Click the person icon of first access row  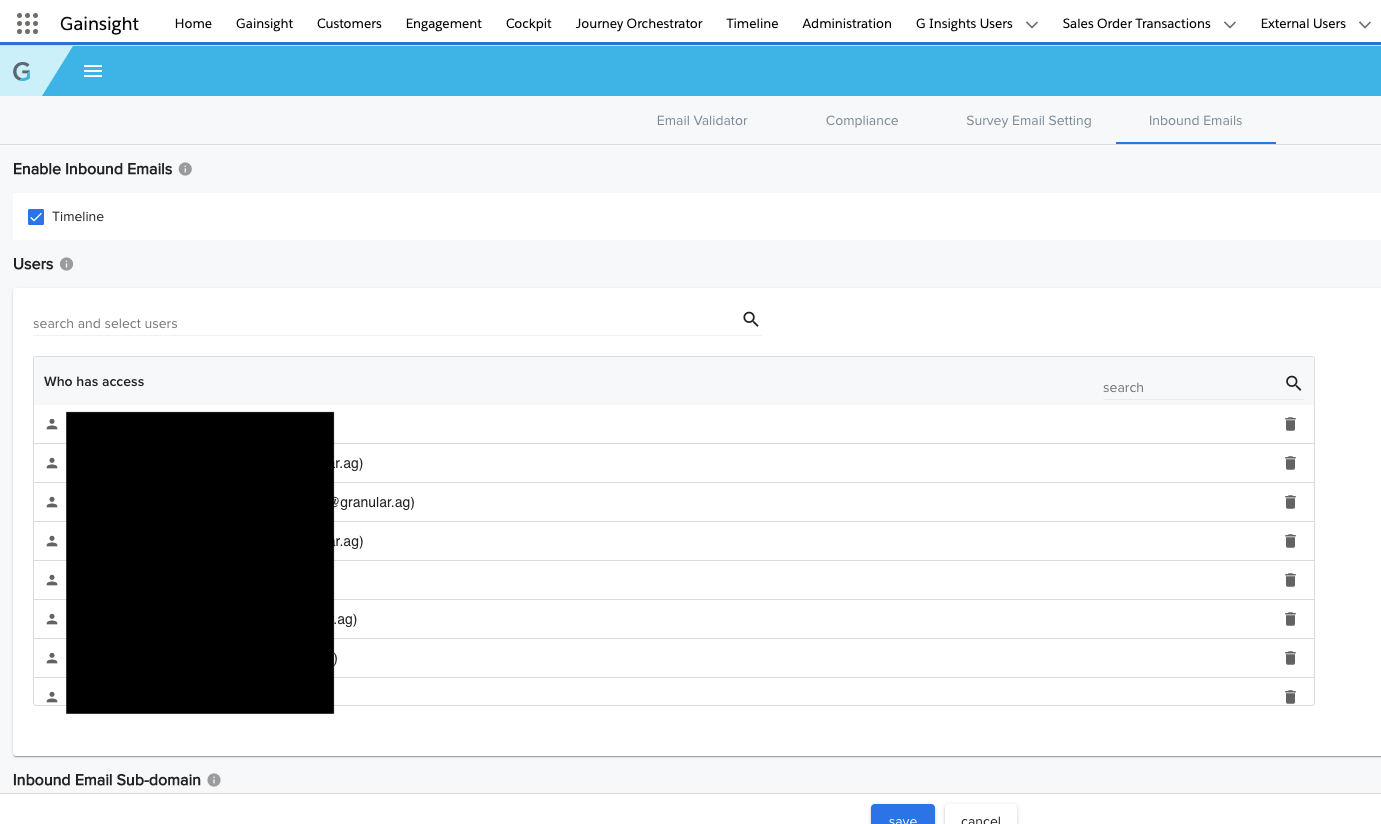52,424
